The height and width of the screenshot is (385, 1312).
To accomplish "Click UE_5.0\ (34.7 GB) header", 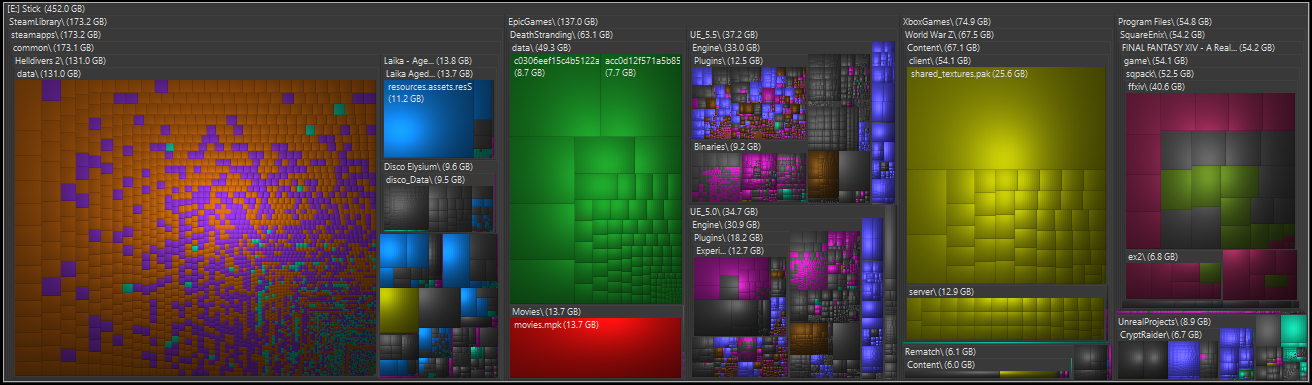I will point(724,212).
